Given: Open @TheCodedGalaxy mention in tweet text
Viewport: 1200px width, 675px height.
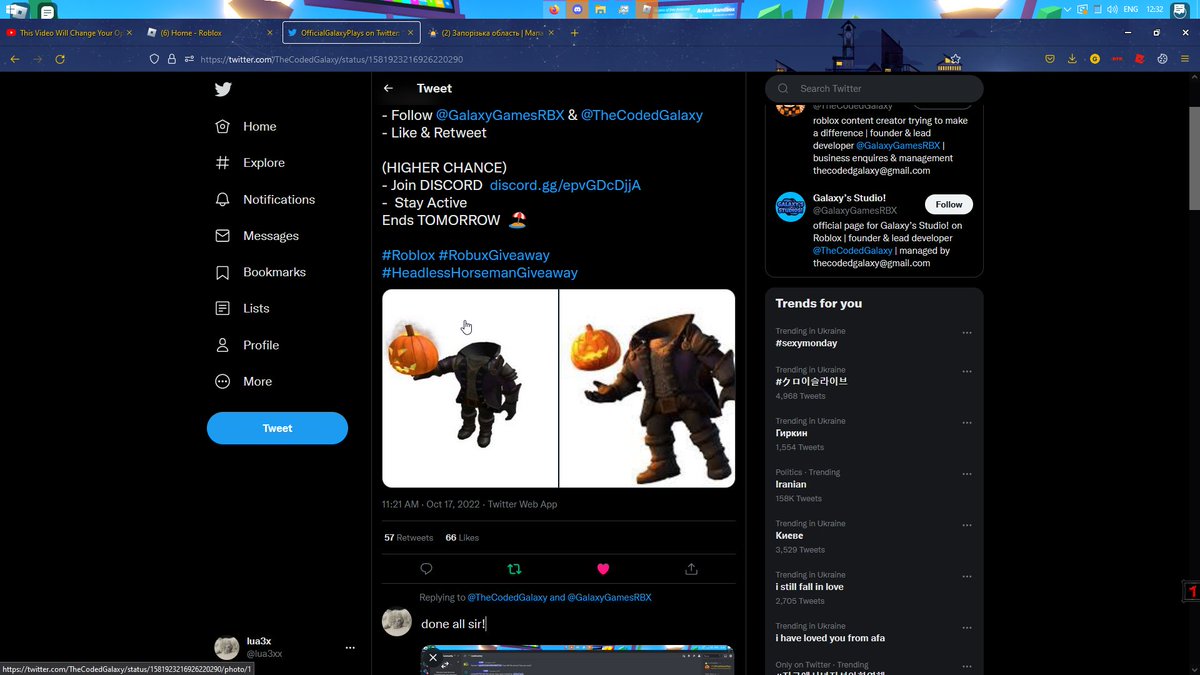Looking at the screenshot, I should (642, 115).
